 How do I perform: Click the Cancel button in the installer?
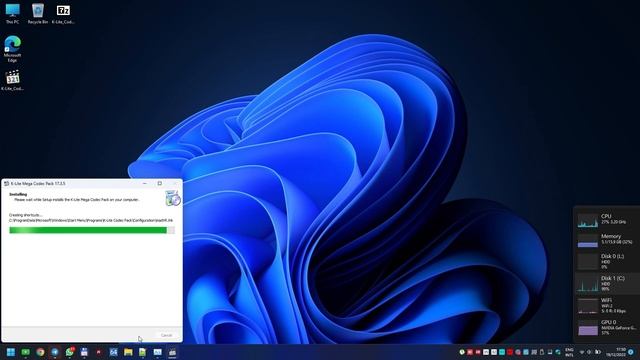coord(166,335)
